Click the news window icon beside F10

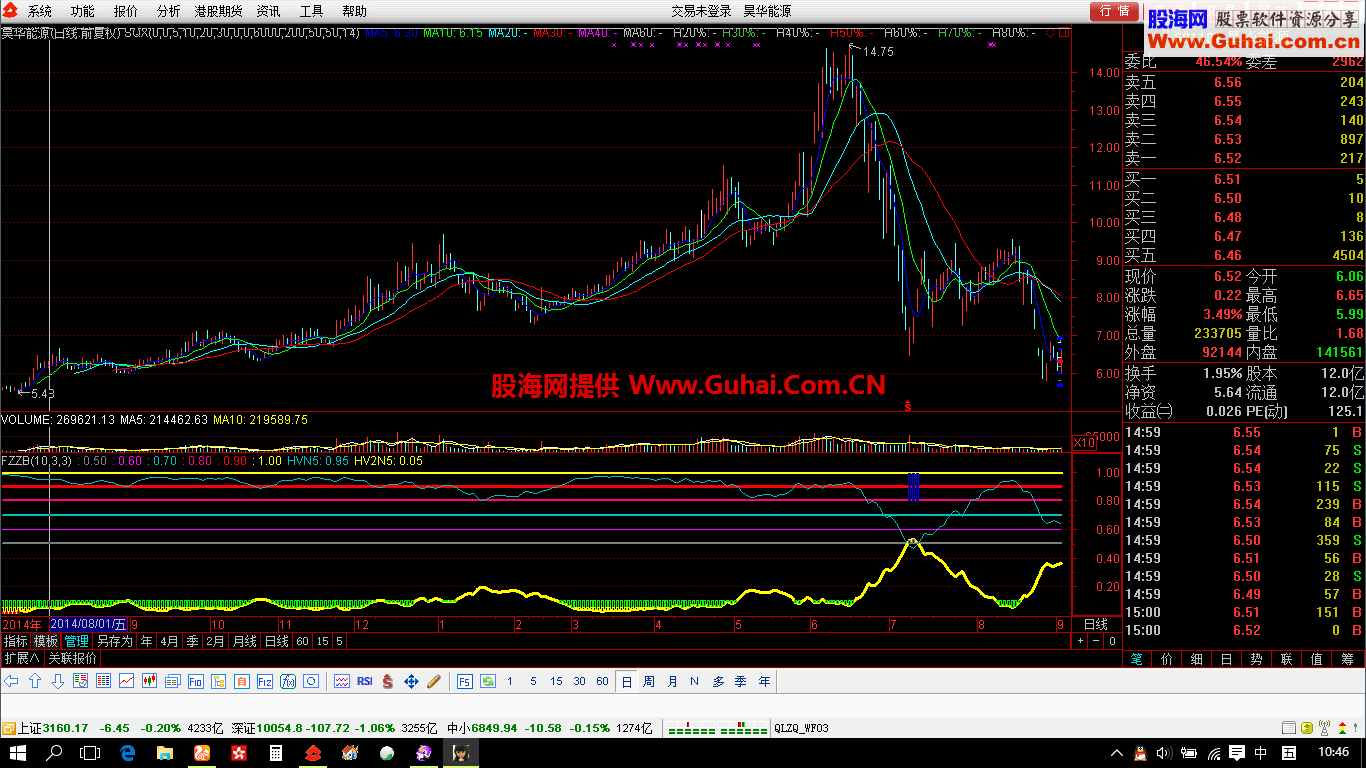172,681
